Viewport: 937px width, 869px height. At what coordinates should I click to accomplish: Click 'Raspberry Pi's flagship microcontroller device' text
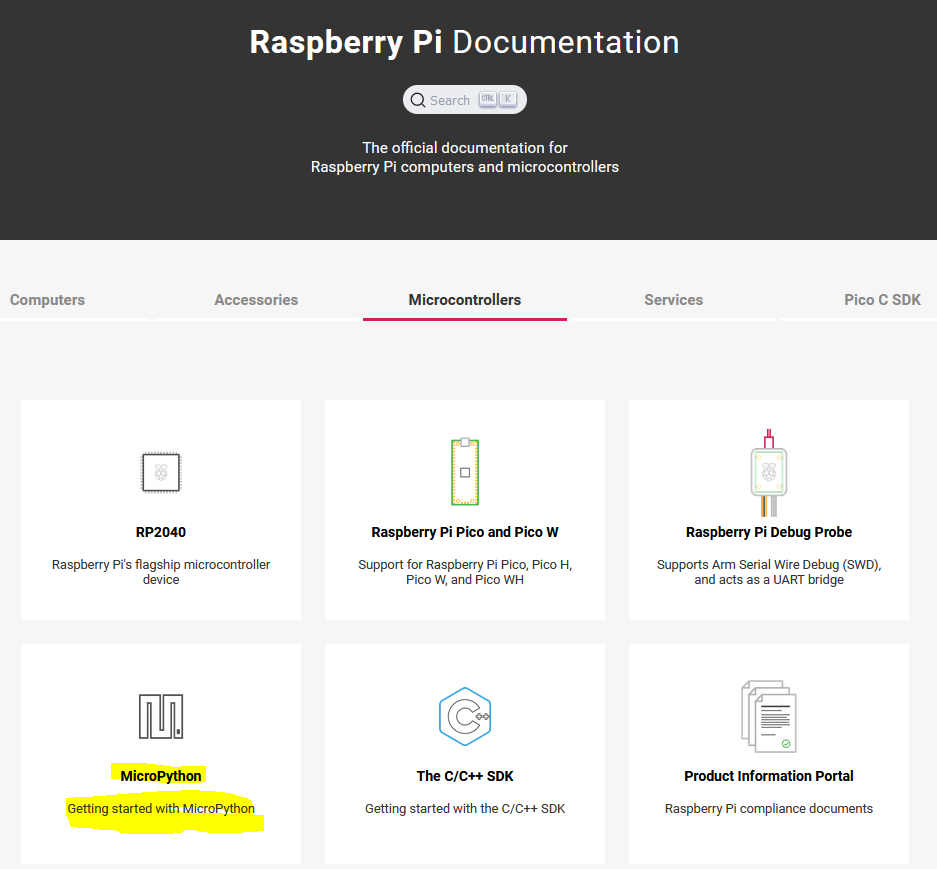coord(161,572)
